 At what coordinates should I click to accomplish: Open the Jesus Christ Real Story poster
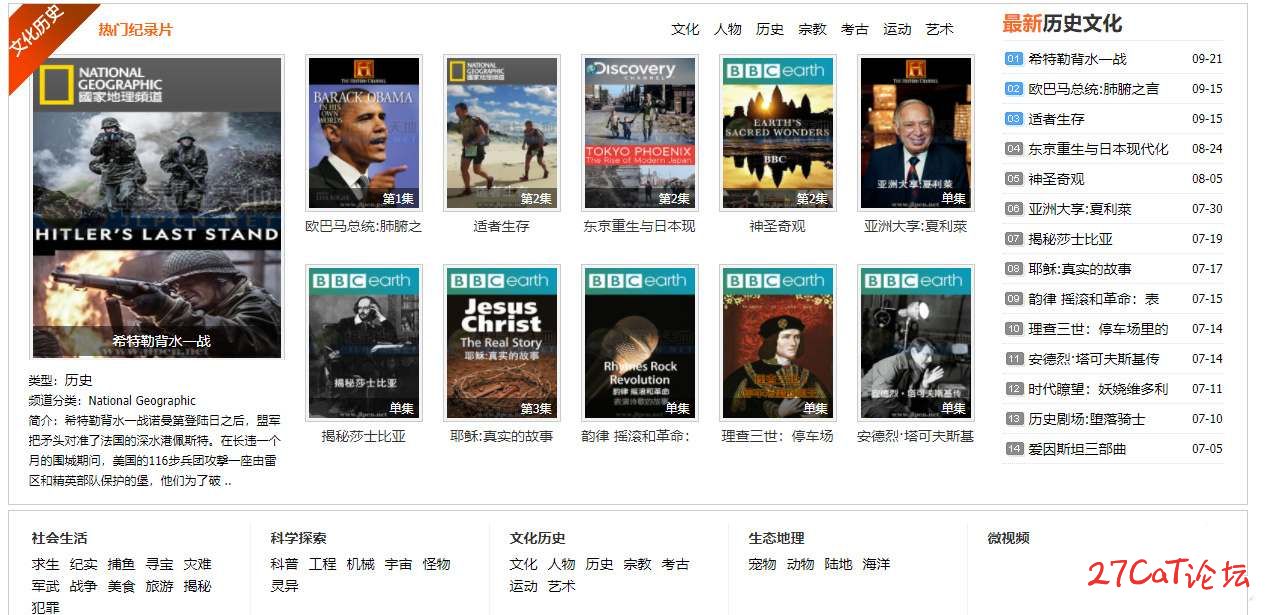pos(502,343)
